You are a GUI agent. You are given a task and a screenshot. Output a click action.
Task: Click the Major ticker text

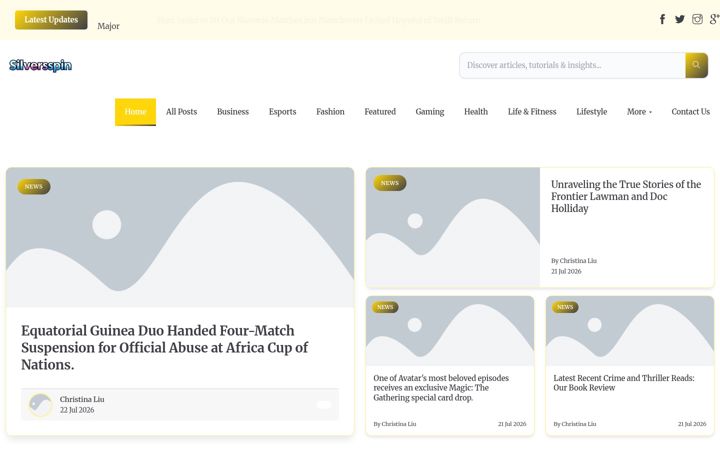click(x=108, y=26)
